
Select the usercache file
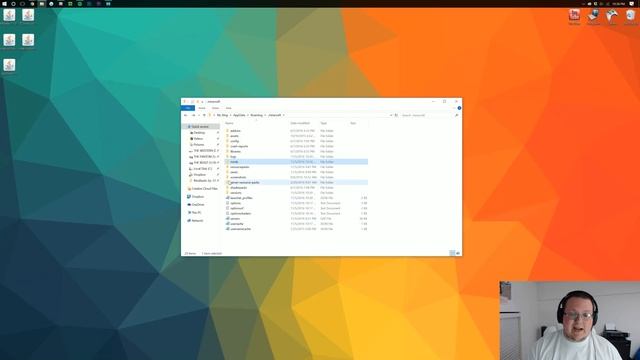297,224
